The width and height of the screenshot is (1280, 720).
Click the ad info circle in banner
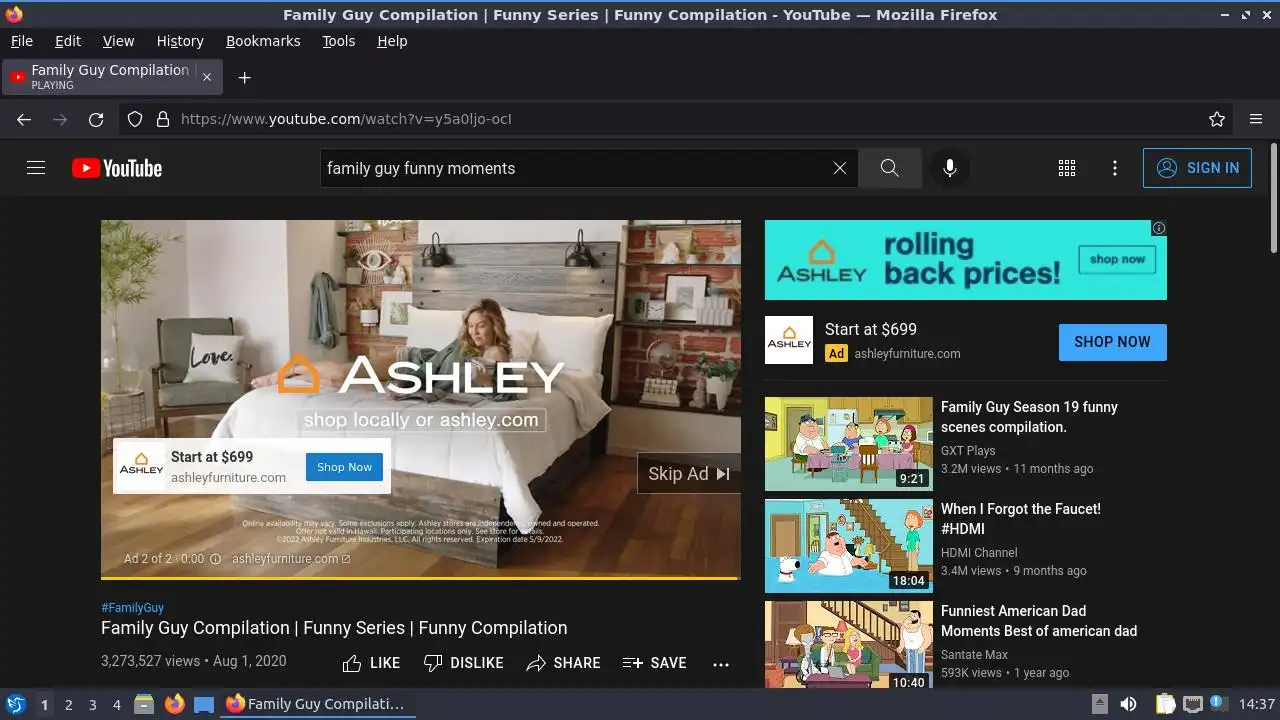point(1159,228)
